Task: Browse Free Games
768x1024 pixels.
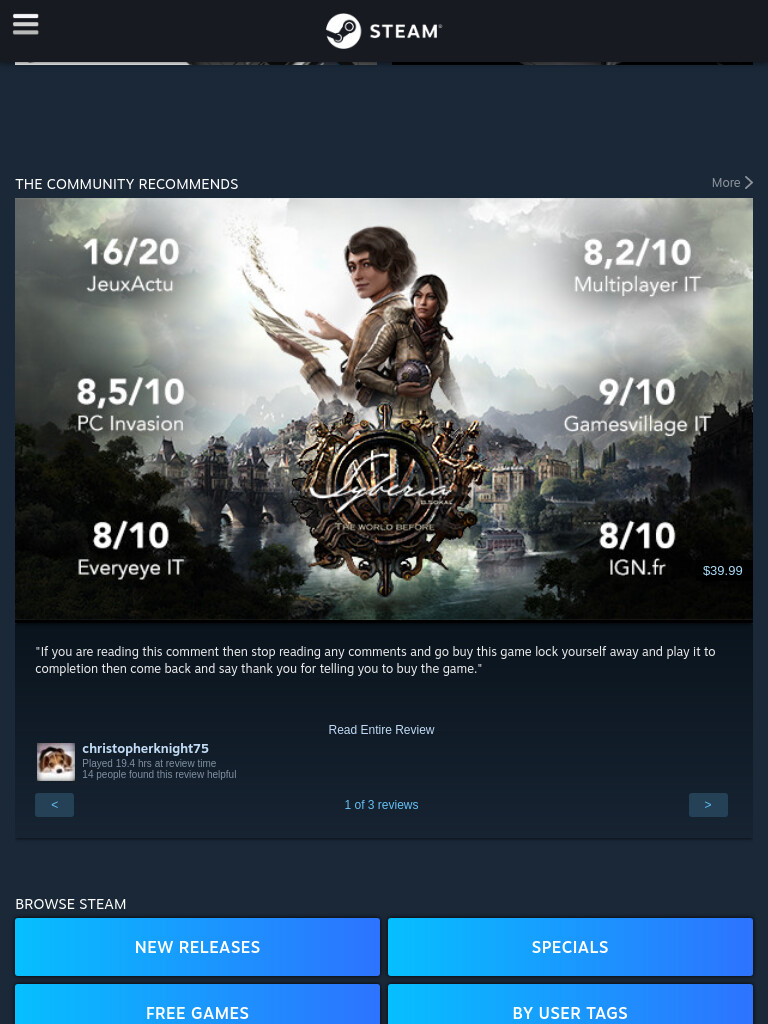Action: pyautogui.click(x=197, y=1006)
